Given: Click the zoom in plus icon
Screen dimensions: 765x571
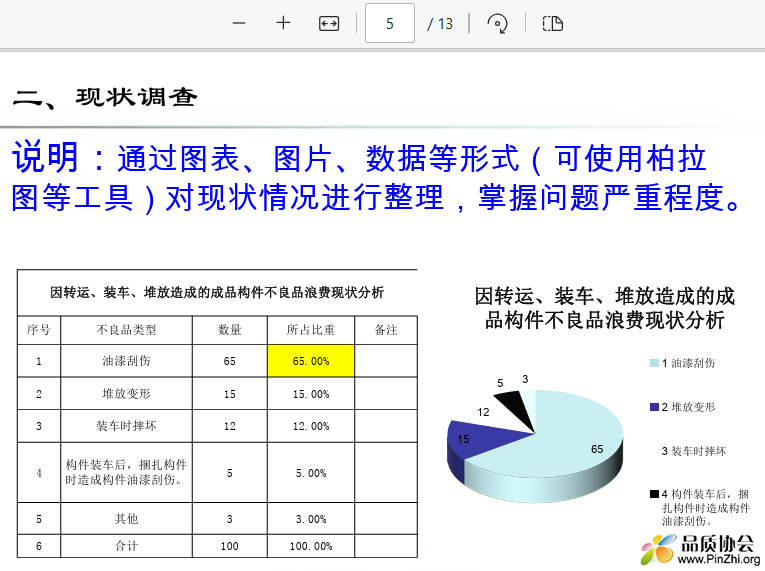Looking at the screenshot, I should tap(283, 23).
